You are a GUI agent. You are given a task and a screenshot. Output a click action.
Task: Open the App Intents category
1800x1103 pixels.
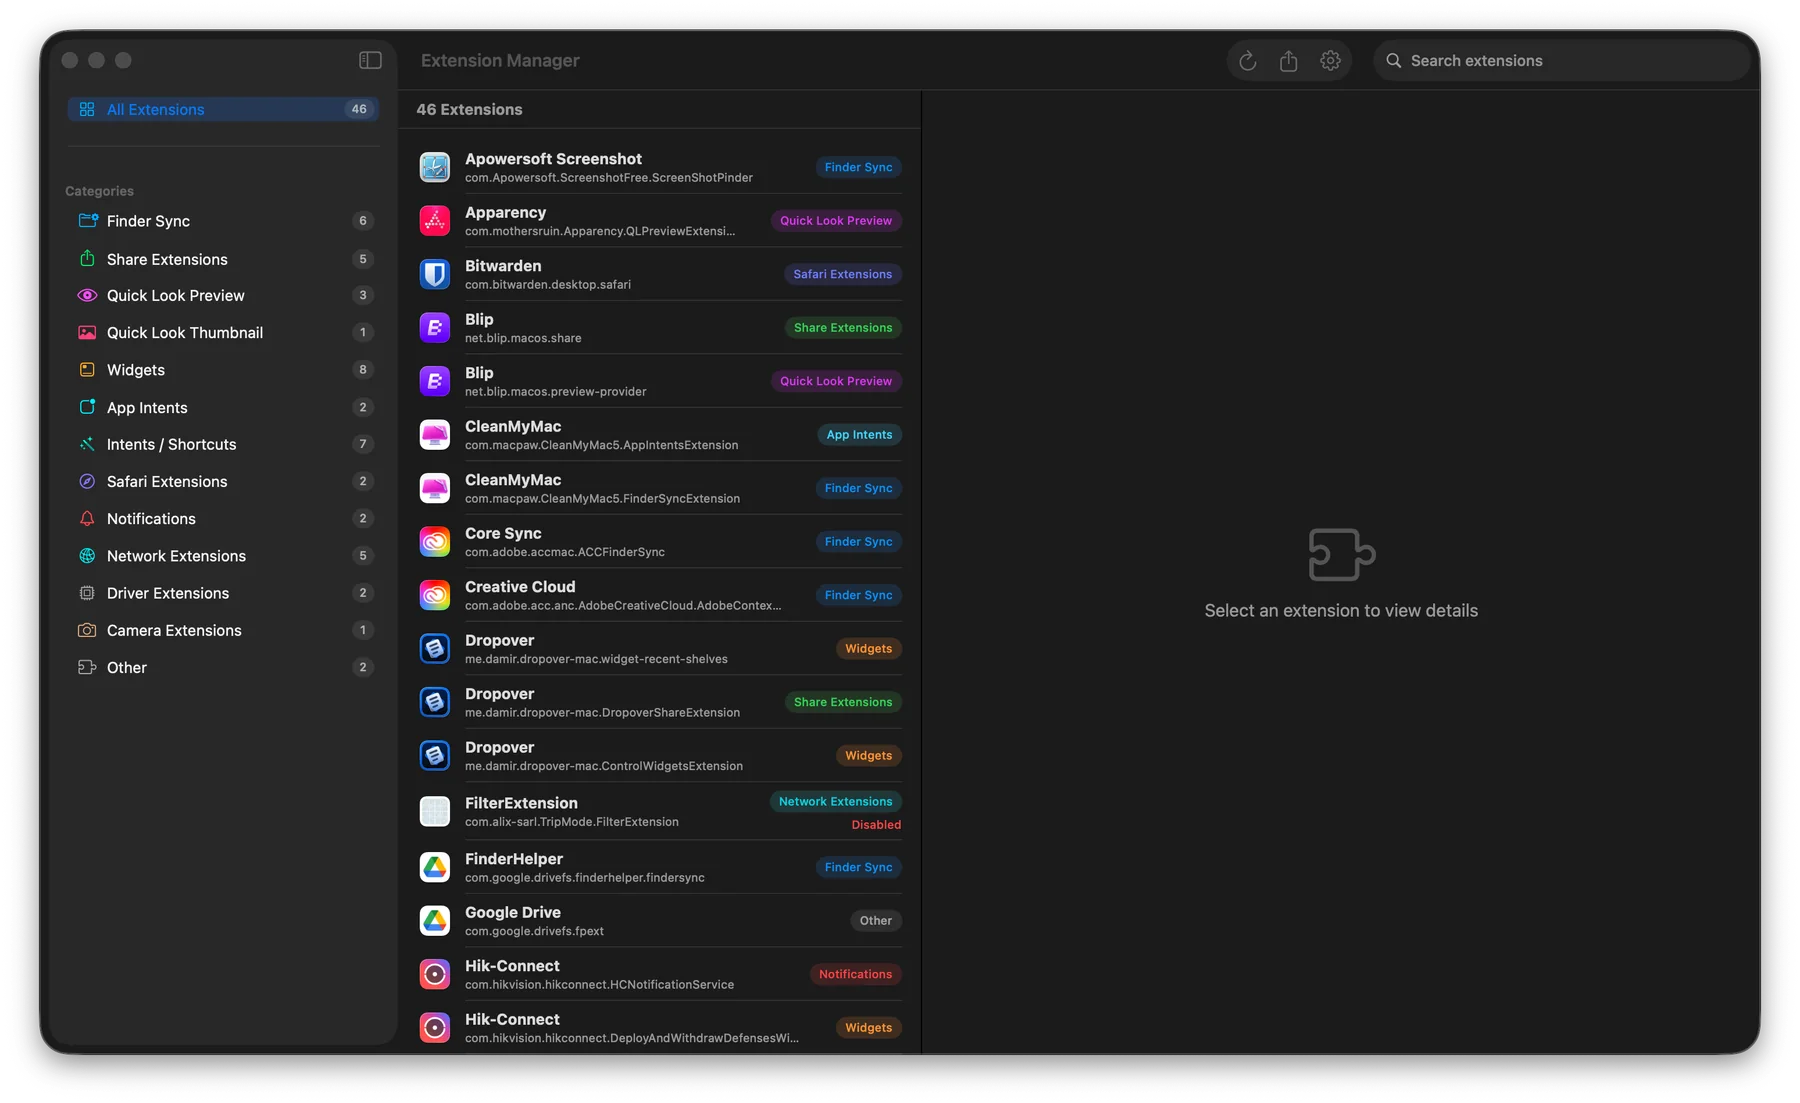(223, 407)
